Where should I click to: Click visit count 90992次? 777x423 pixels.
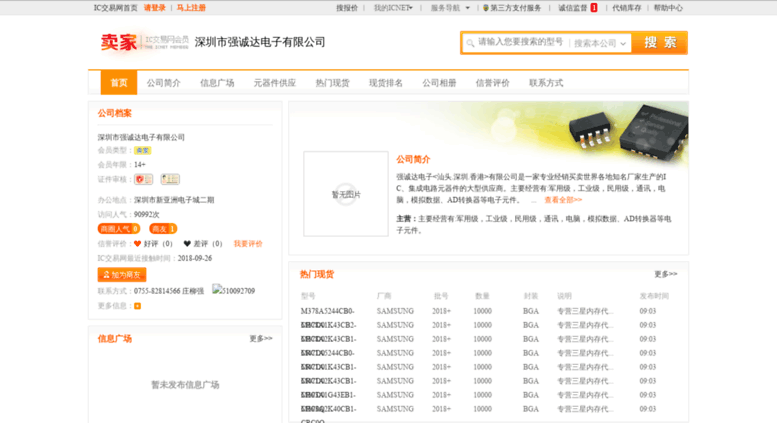147,214
